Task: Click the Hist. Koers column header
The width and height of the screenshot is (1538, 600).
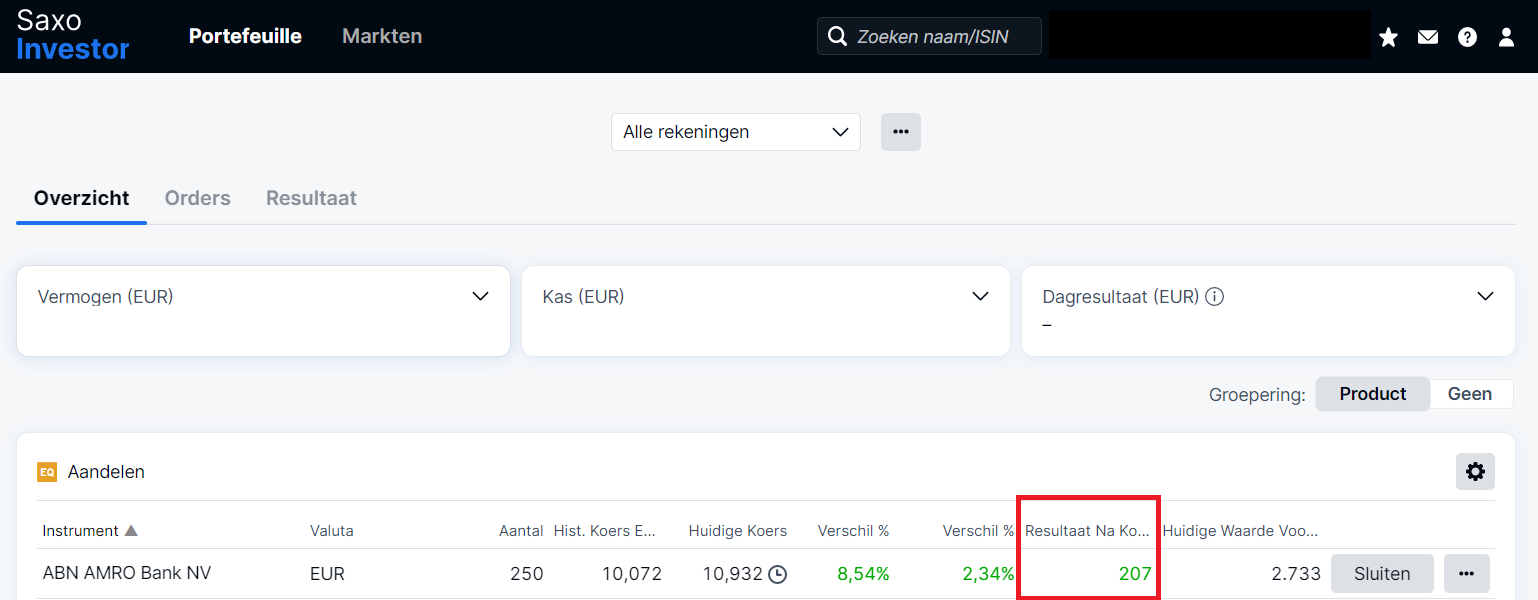Action: [607, 531]
